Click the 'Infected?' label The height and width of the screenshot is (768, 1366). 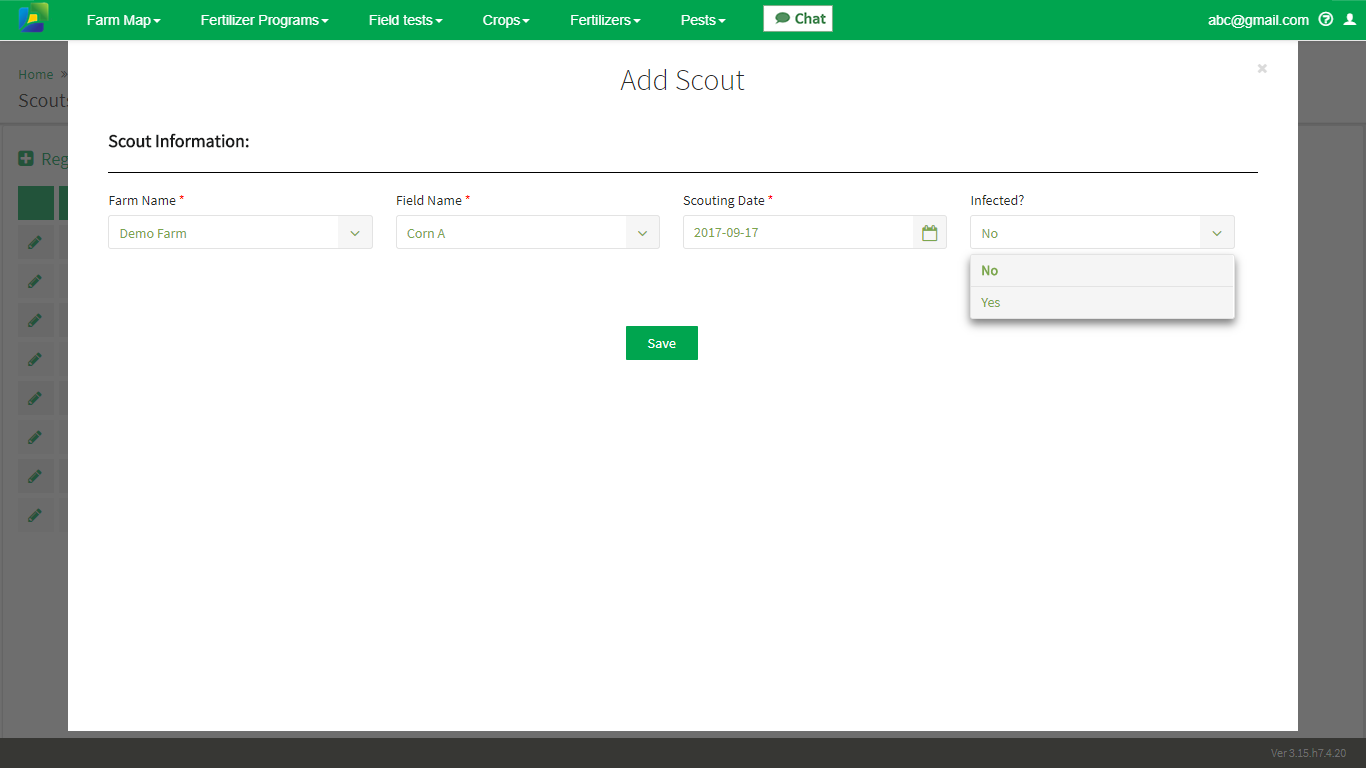997,201
